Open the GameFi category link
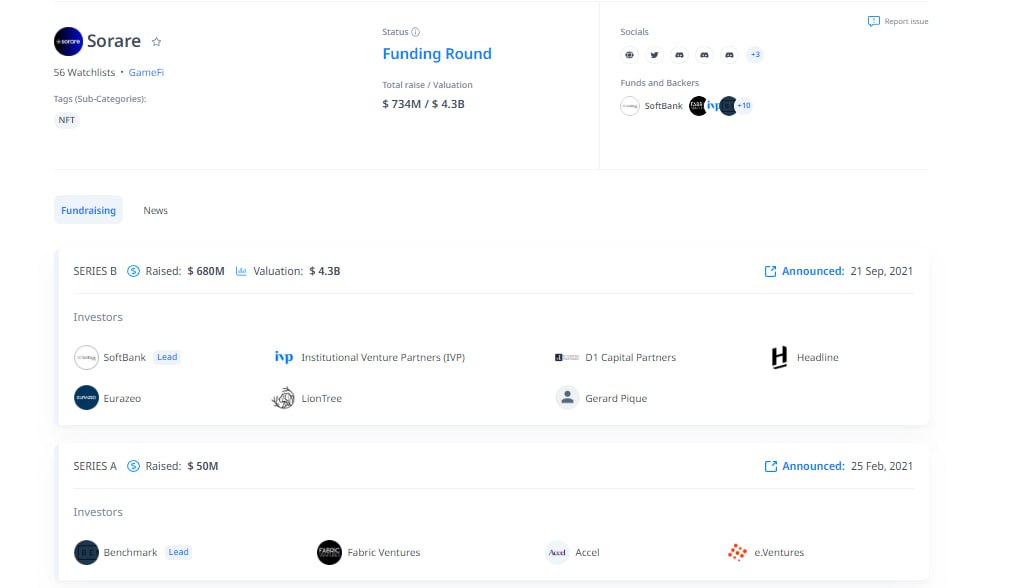This screenshot has height=588, width=1024. 146,73
